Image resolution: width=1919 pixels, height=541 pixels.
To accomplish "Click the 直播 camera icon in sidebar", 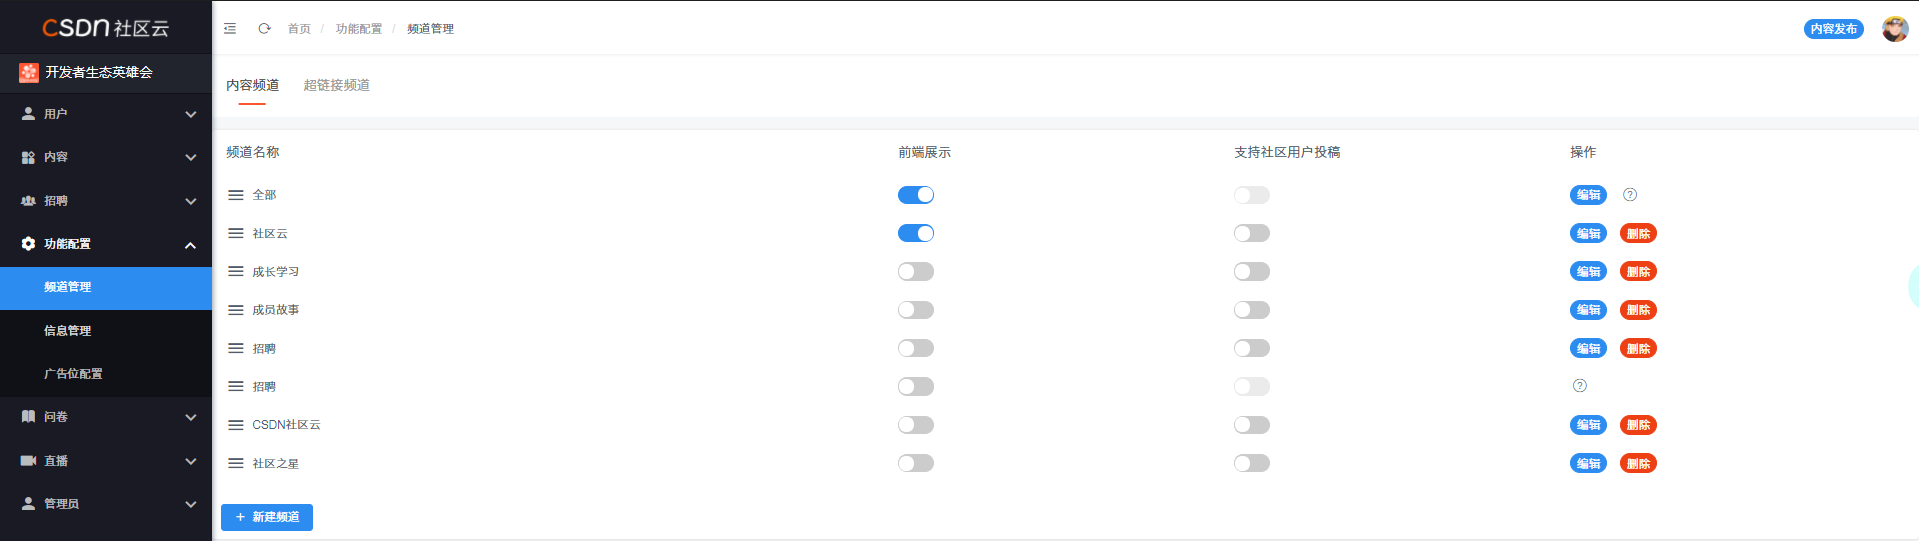I will point(28,460).
